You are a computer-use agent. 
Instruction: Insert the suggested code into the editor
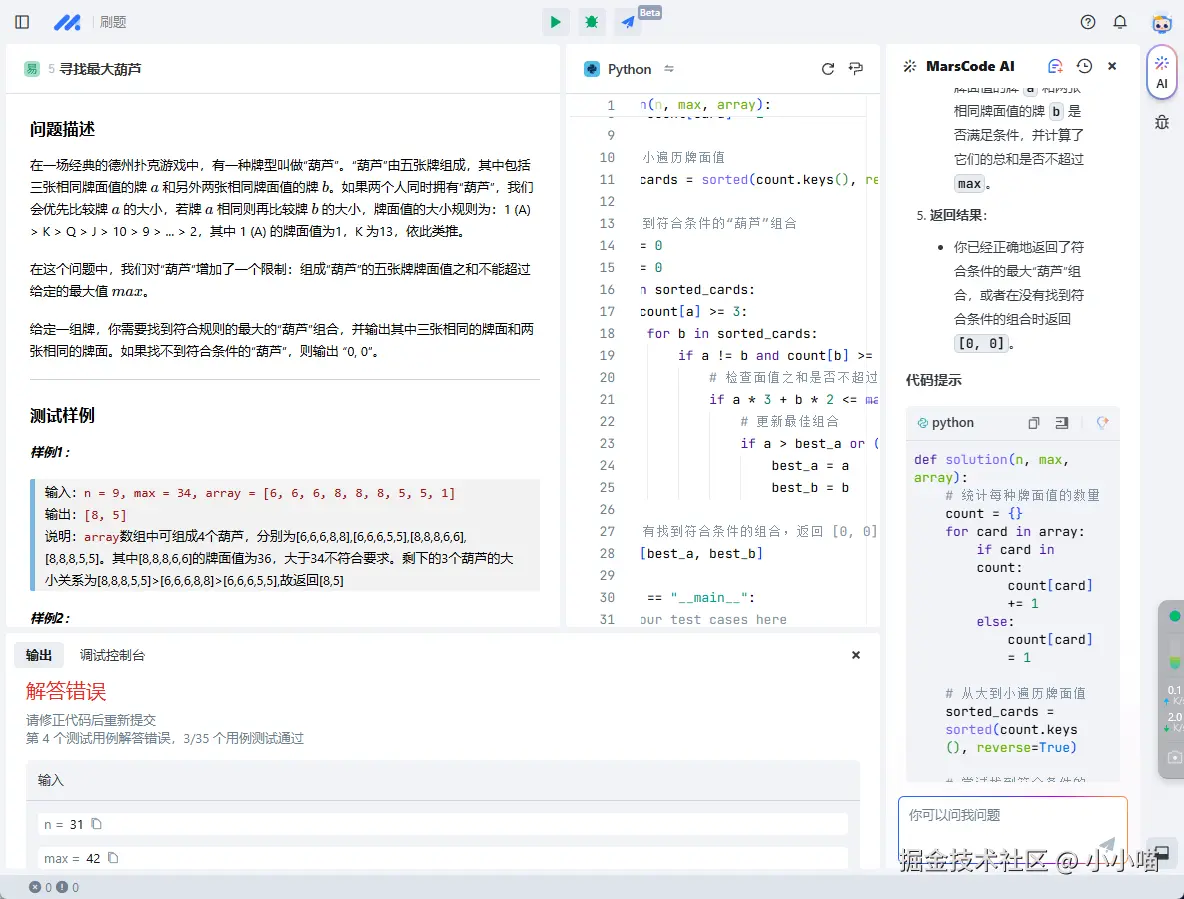1061,422
